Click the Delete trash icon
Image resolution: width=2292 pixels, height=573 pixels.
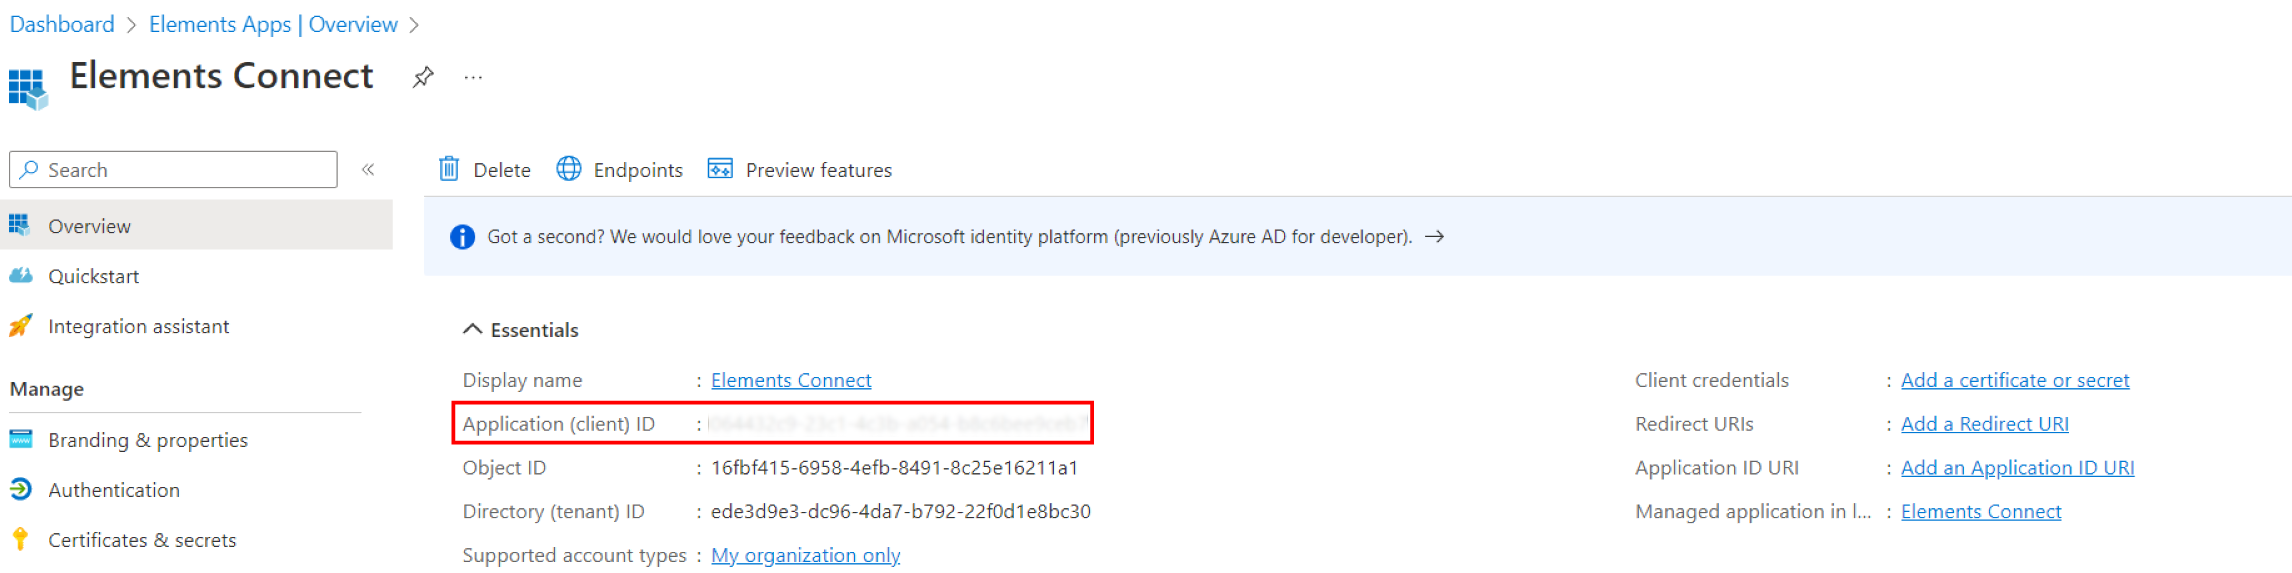(449, 169)
